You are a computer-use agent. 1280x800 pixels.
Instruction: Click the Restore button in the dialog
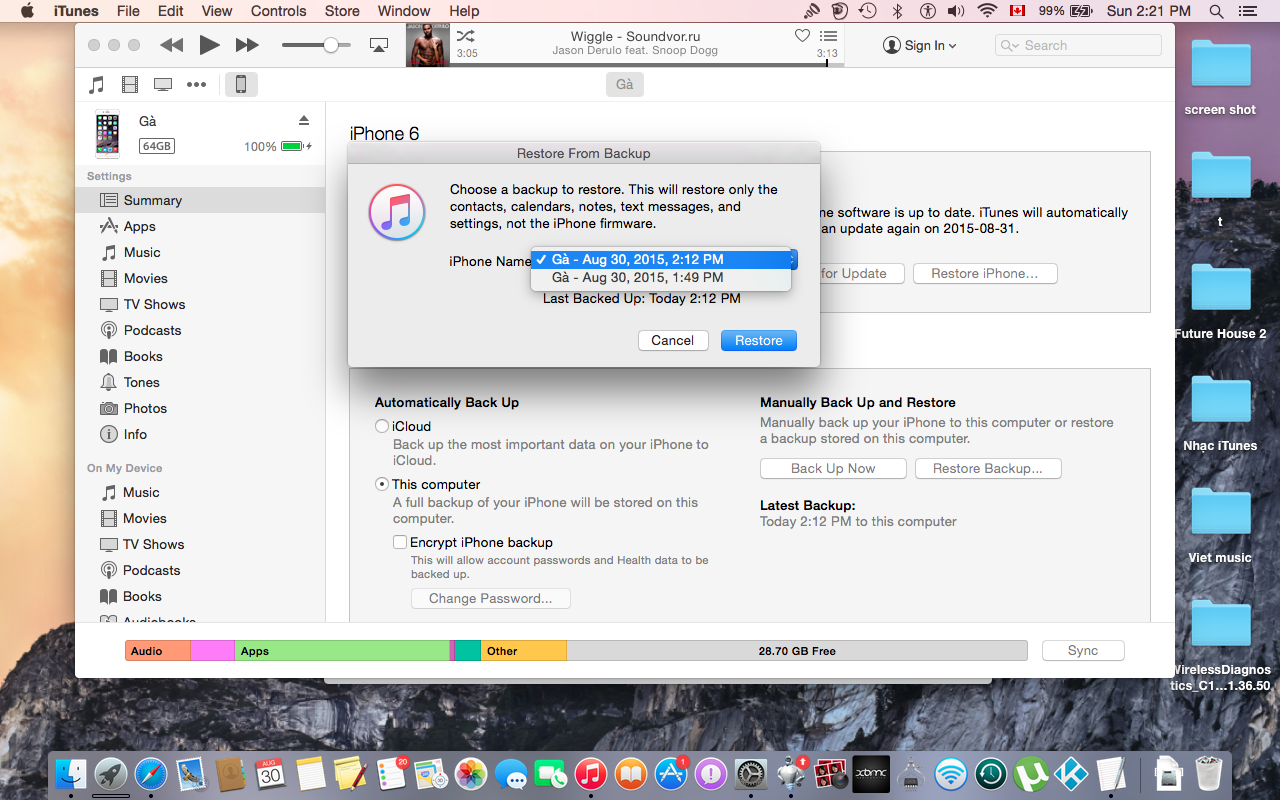tap(759, 340)
